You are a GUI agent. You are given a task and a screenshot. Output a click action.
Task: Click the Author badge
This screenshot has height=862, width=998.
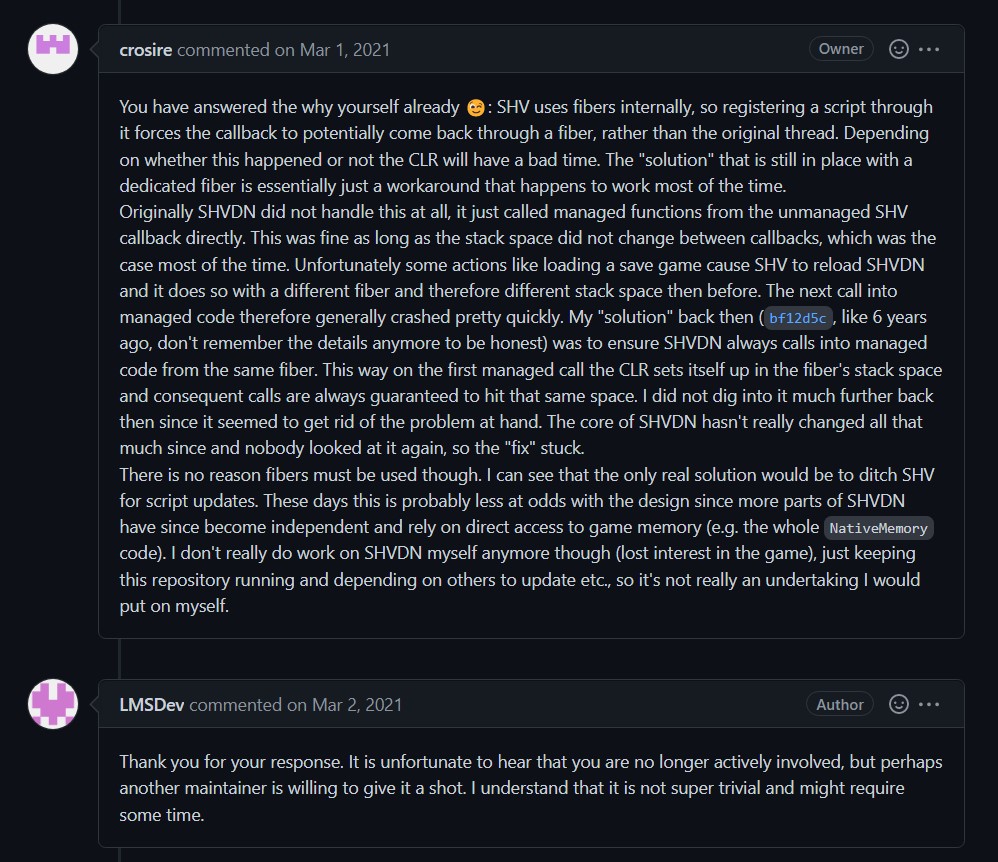[840, 704]
